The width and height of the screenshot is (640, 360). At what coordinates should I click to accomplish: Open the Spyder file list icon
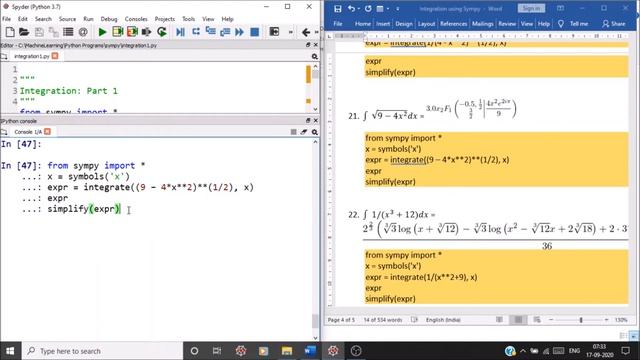[x=68, y=32]
